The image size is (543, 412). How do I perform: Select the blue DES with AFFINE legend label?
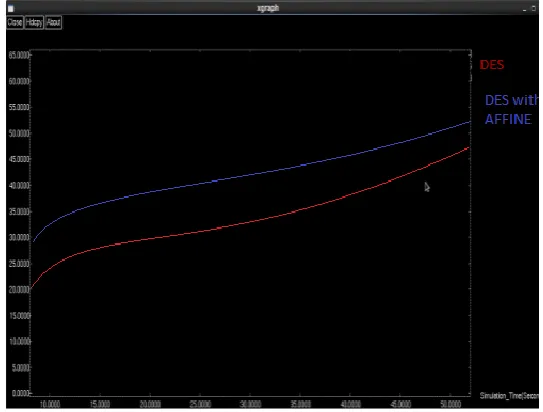point(511,110)
